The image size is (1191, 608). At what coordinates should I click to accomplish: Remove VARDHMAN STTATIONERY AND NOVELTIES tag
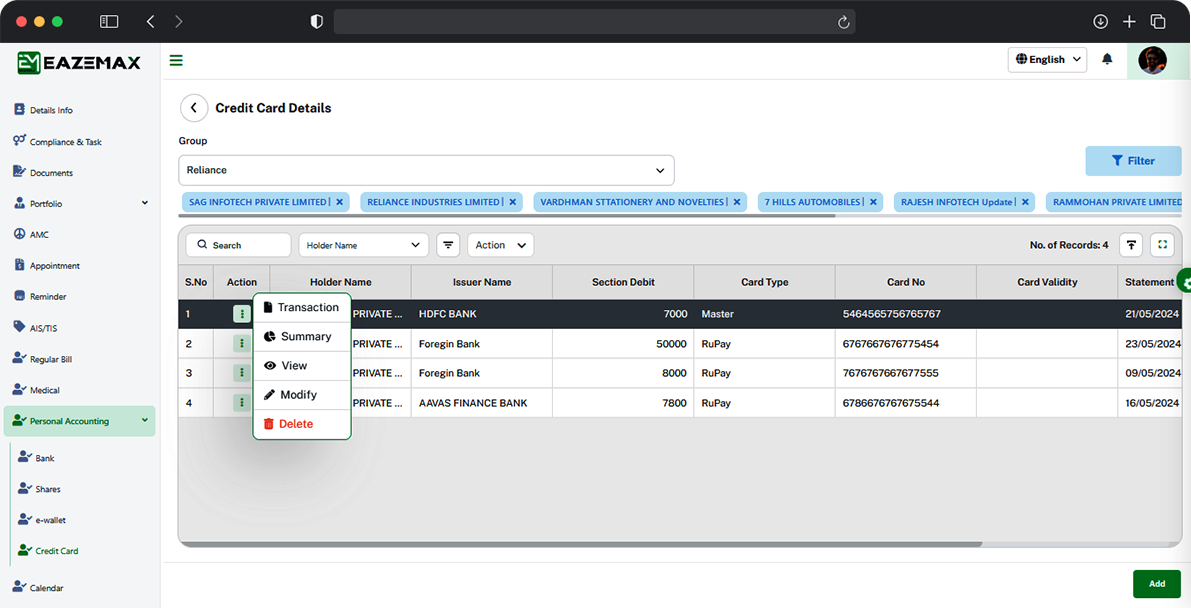click(x=737, y=202)
